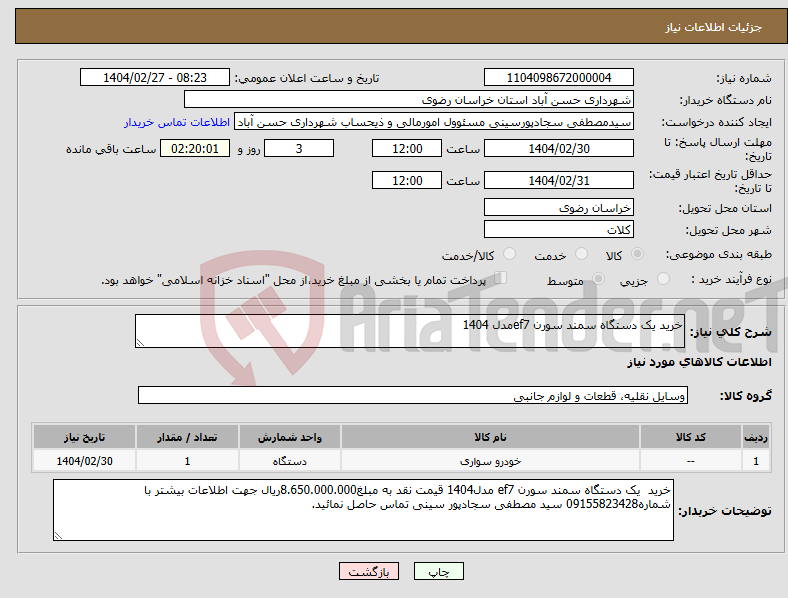The image size is (788, 598).
Task: Click the remaining days field showing 3
Action: coord(299,148)
